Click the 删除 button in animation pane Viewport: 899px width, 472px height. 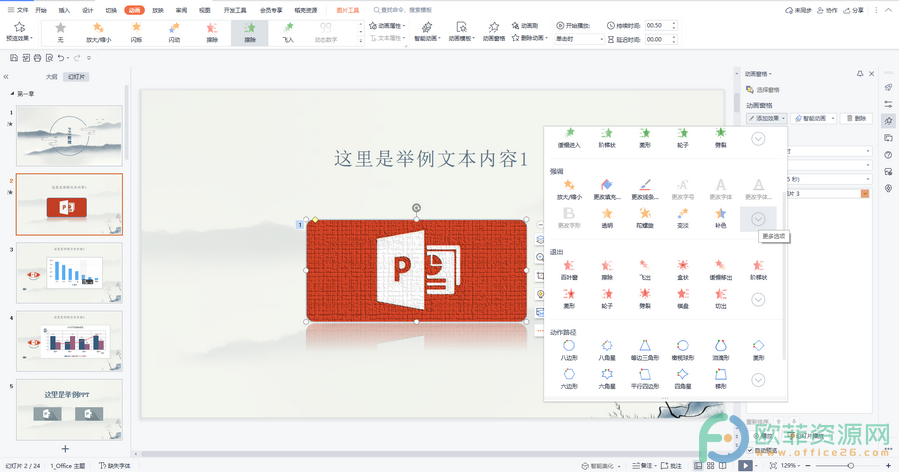(x=857, y=118)
